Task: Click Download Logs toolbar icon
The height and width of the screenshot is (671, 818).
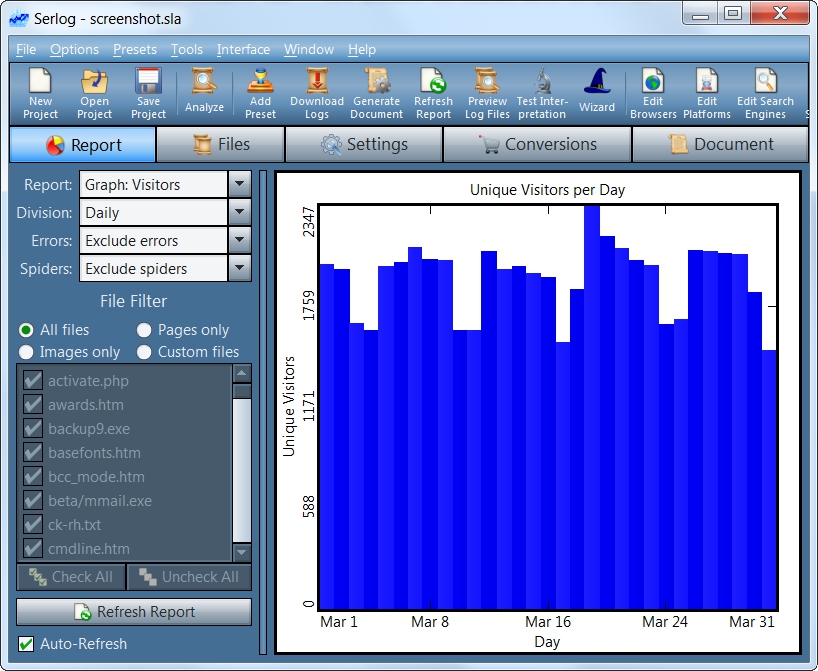Action: pyautogui.click(x=317, y=84)
